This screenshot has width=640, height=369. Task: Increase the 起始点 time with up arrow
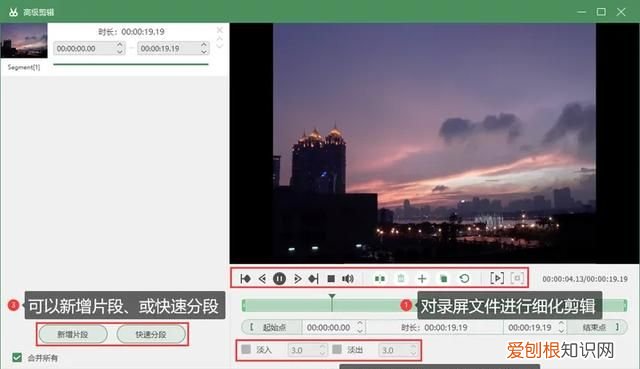pos(360,324)
